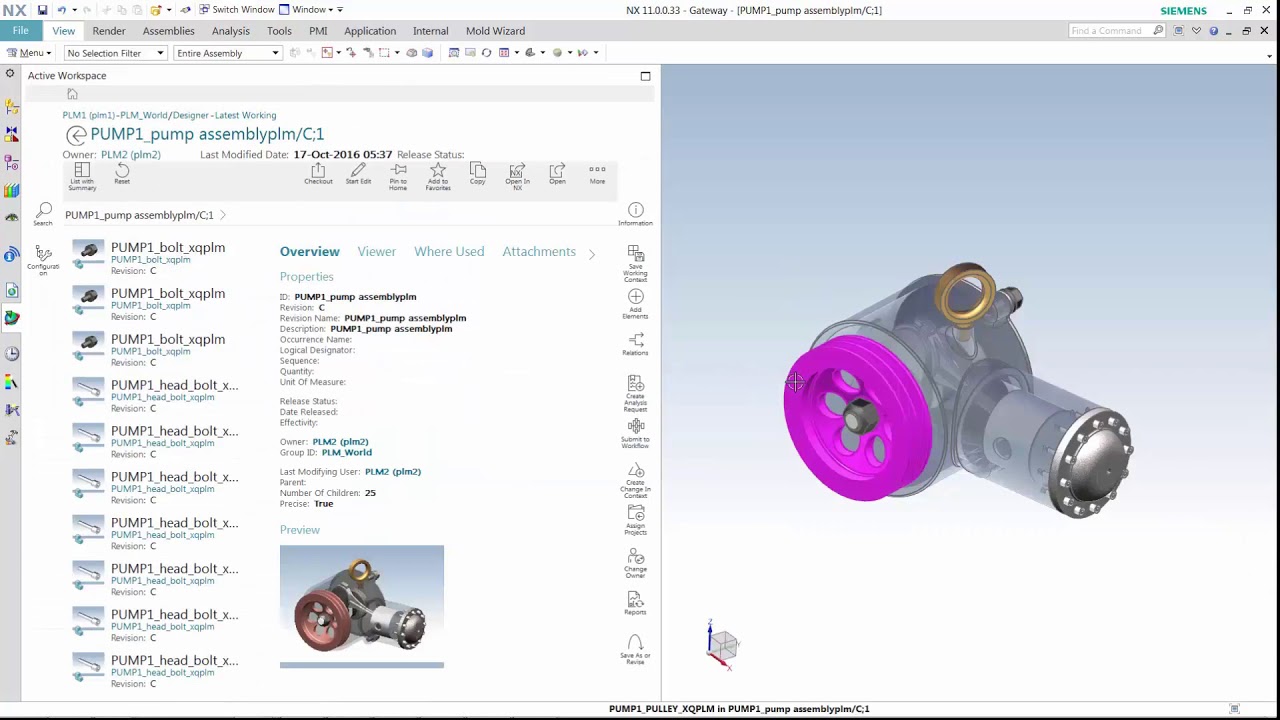Click Last Modifying User PLM2 (plm2) link

pos(393,472)
